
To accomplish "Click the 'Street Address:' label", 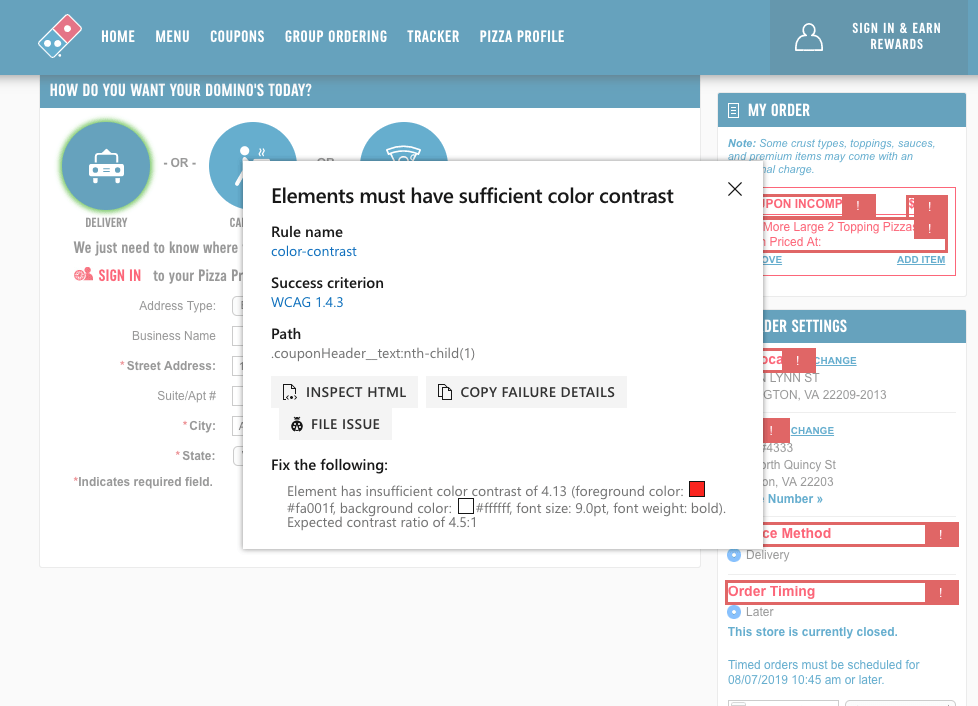I will (171, 366).
